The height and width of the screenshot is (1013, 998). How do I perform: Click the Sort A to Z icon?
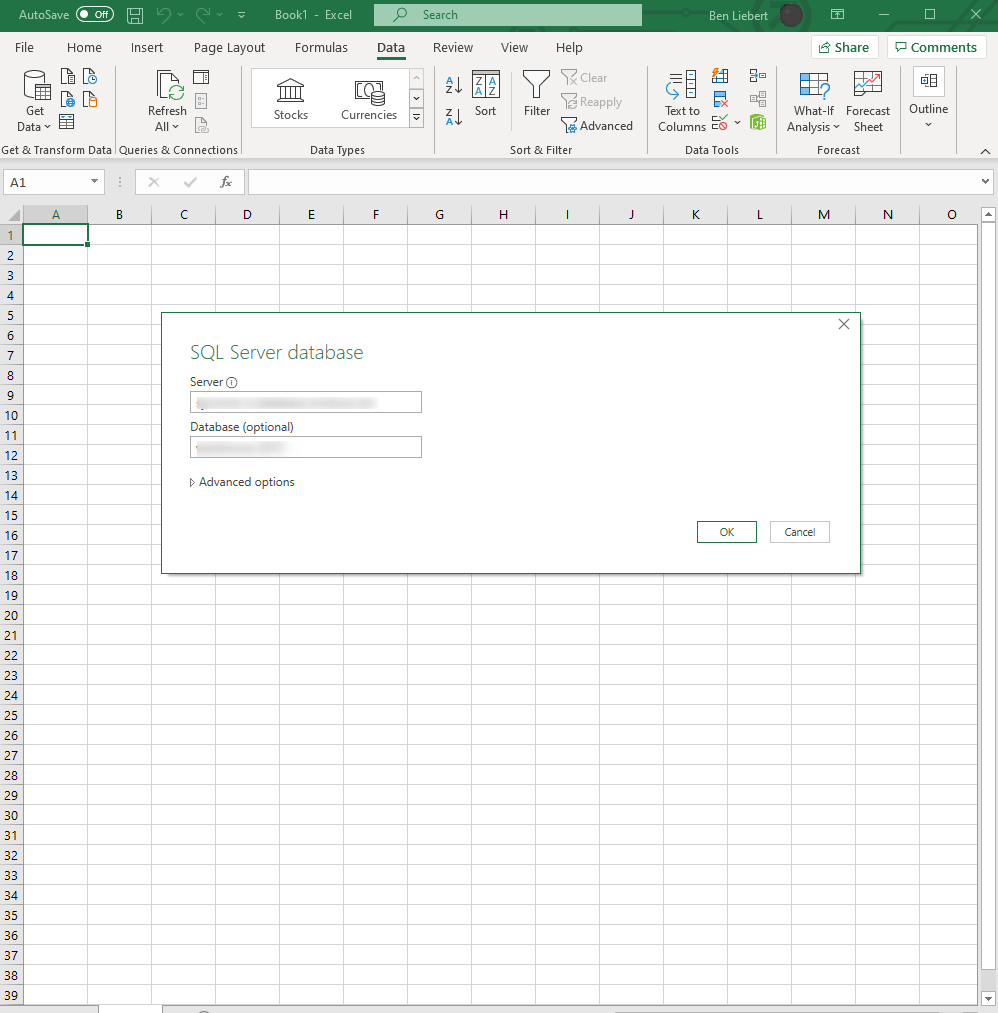point(454,86)
